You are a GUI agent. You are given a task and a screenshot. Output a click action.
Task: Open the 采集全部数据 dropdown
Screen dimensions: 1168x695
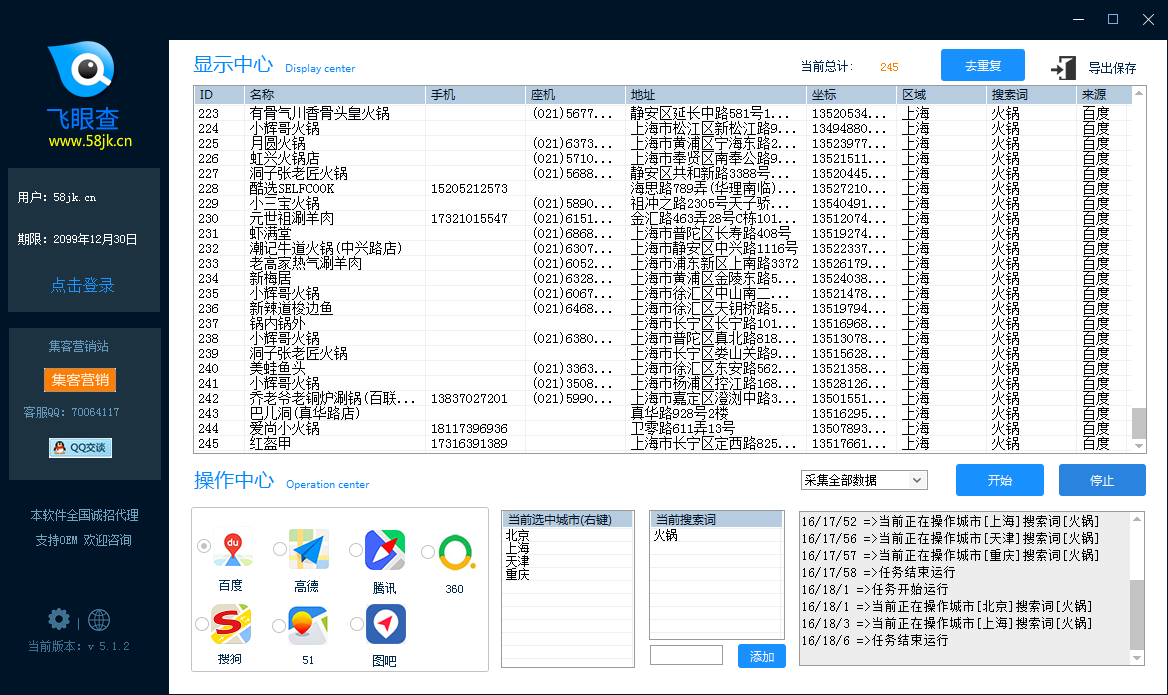(x=864, y=480)
